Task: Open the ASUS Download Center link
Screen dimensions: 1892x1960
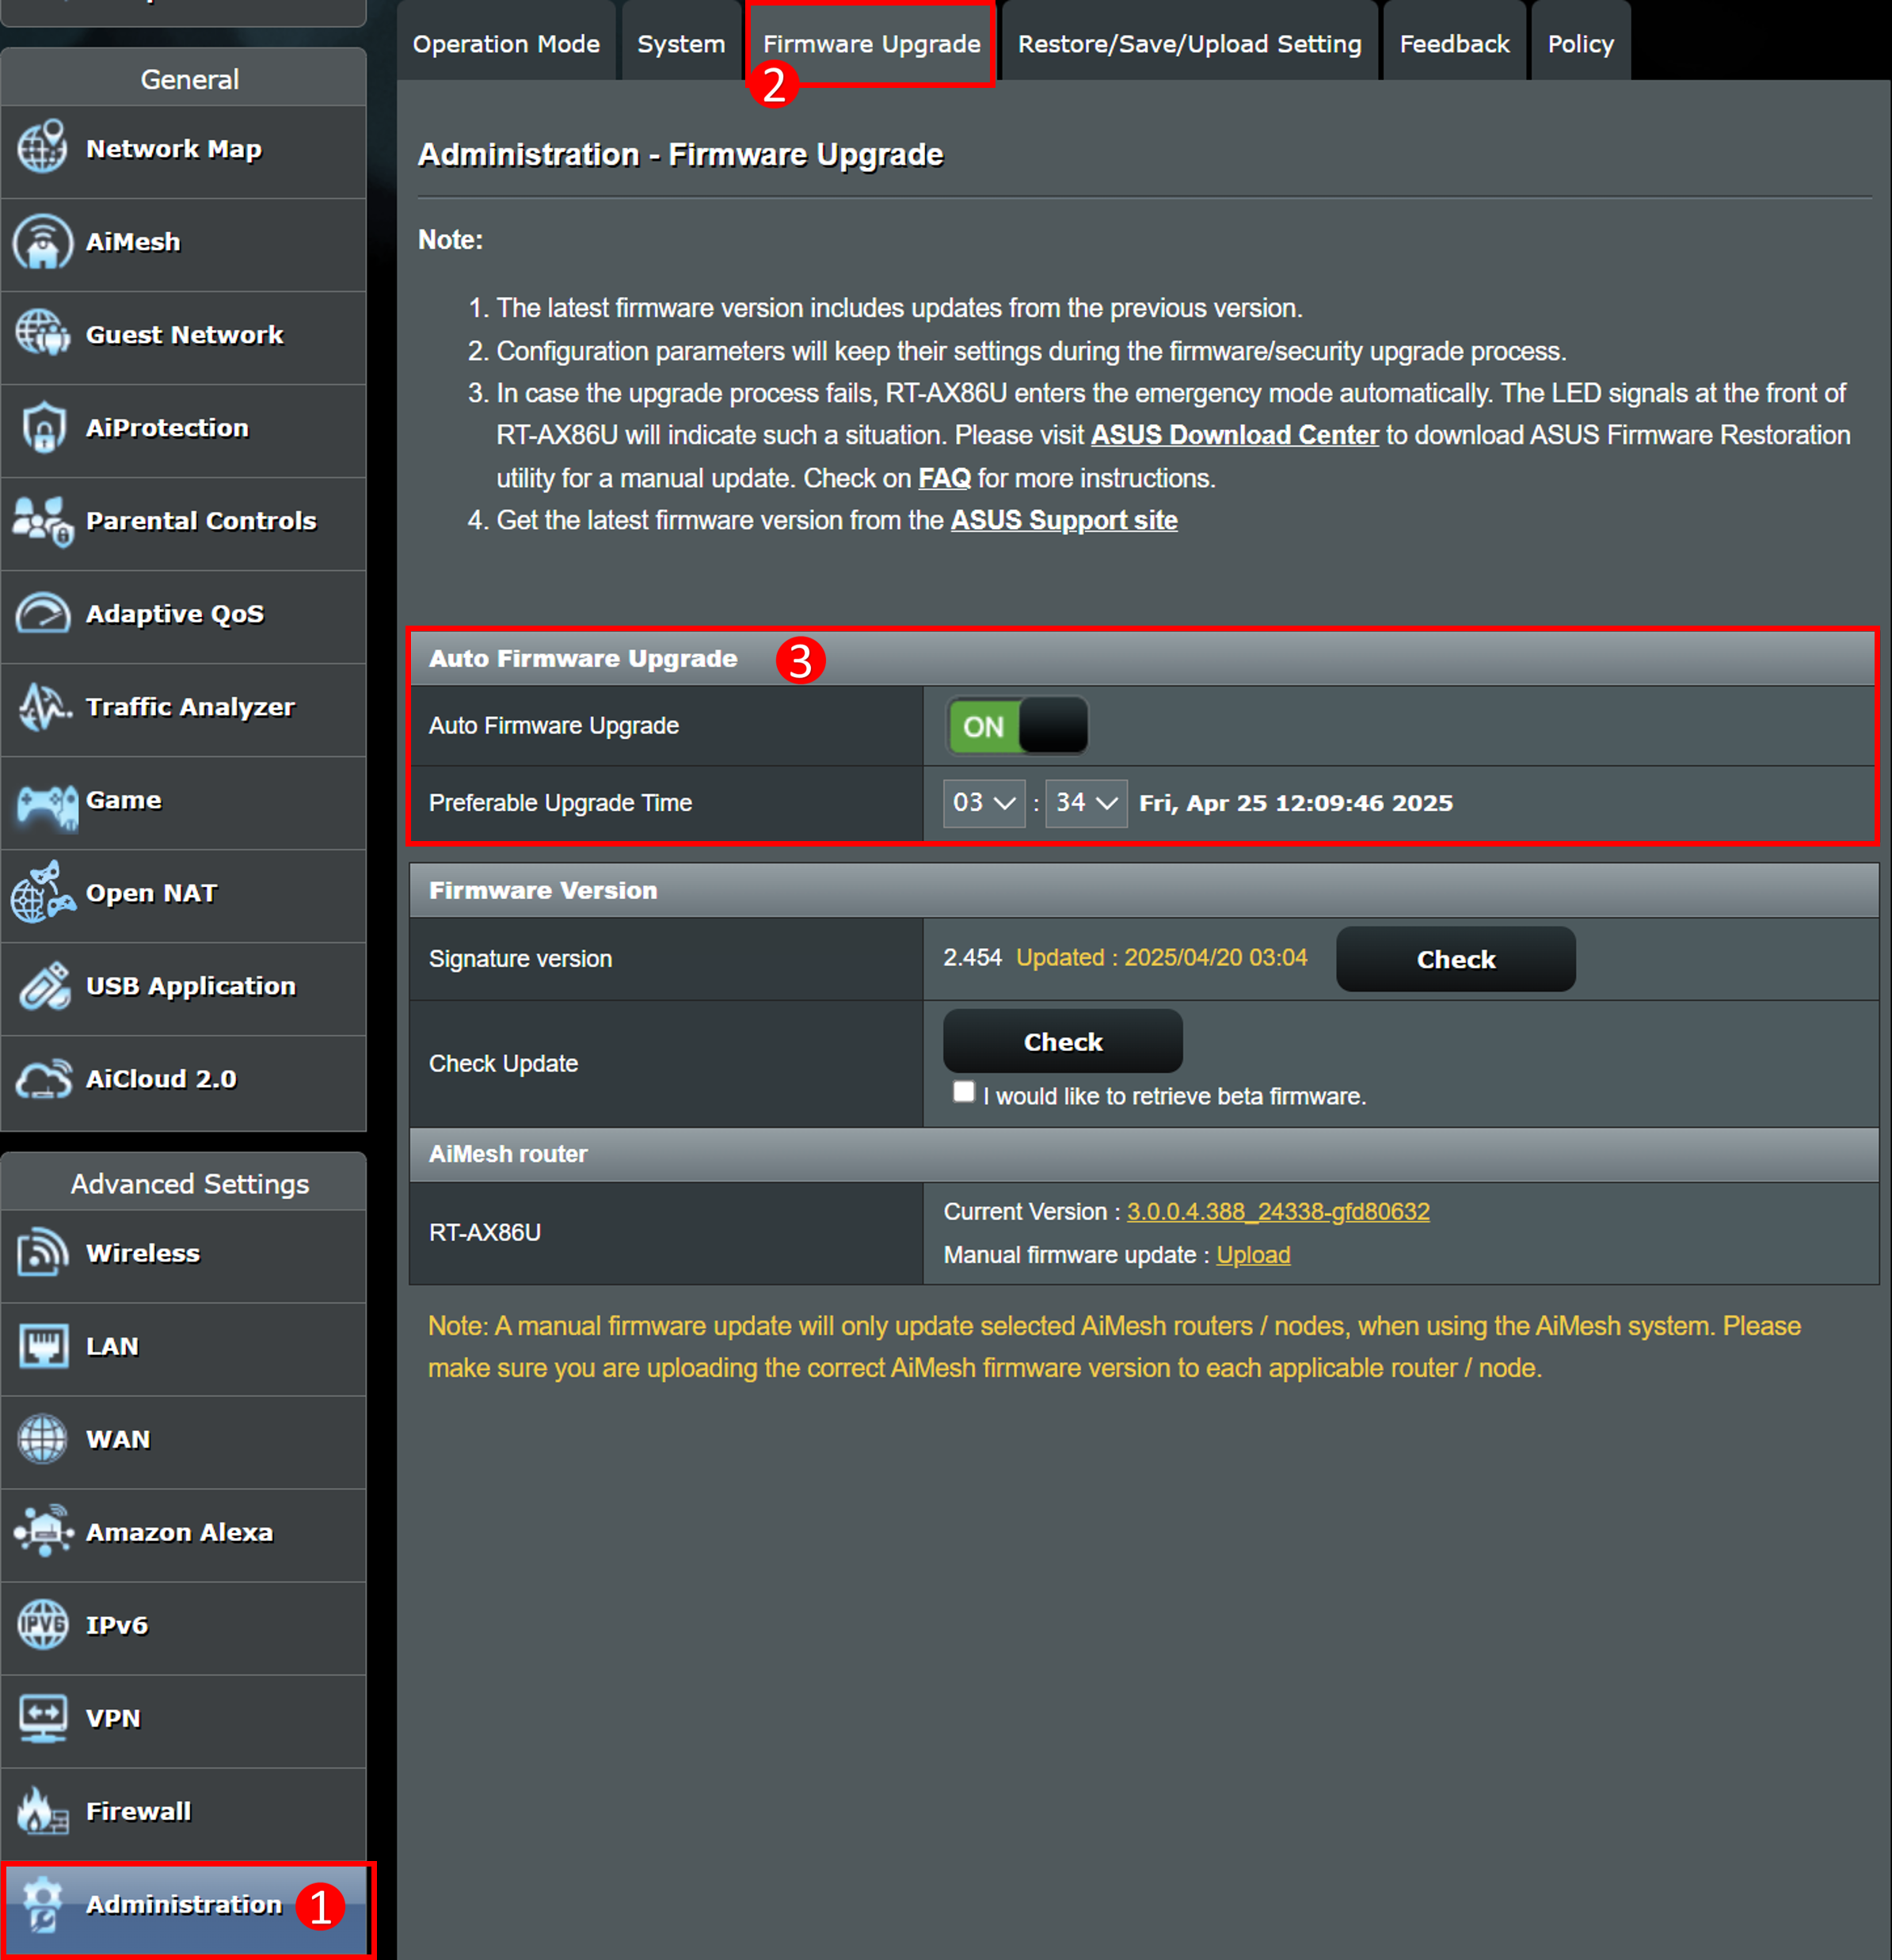Action: [x=1234, y=435]
